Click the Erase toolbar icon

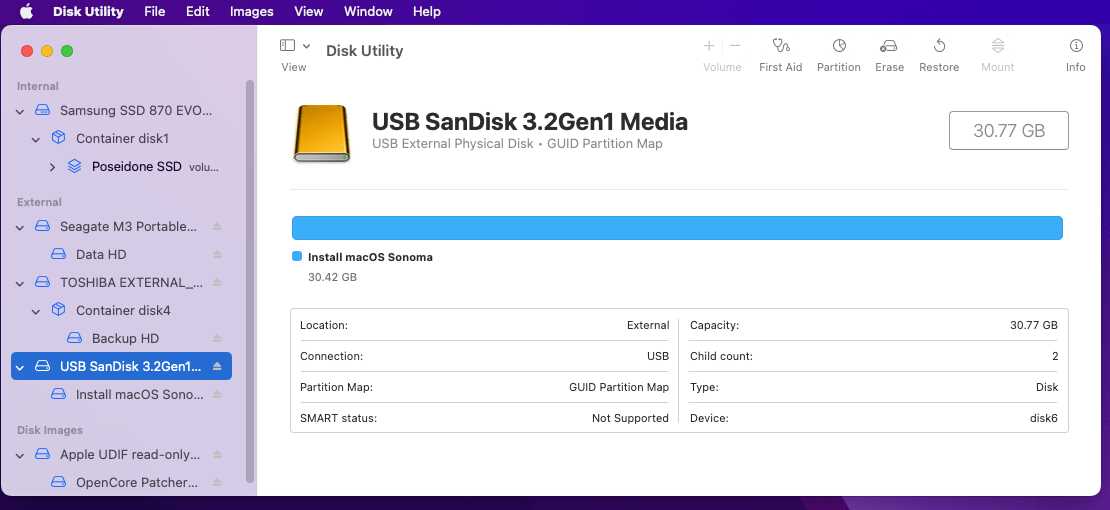888,55
